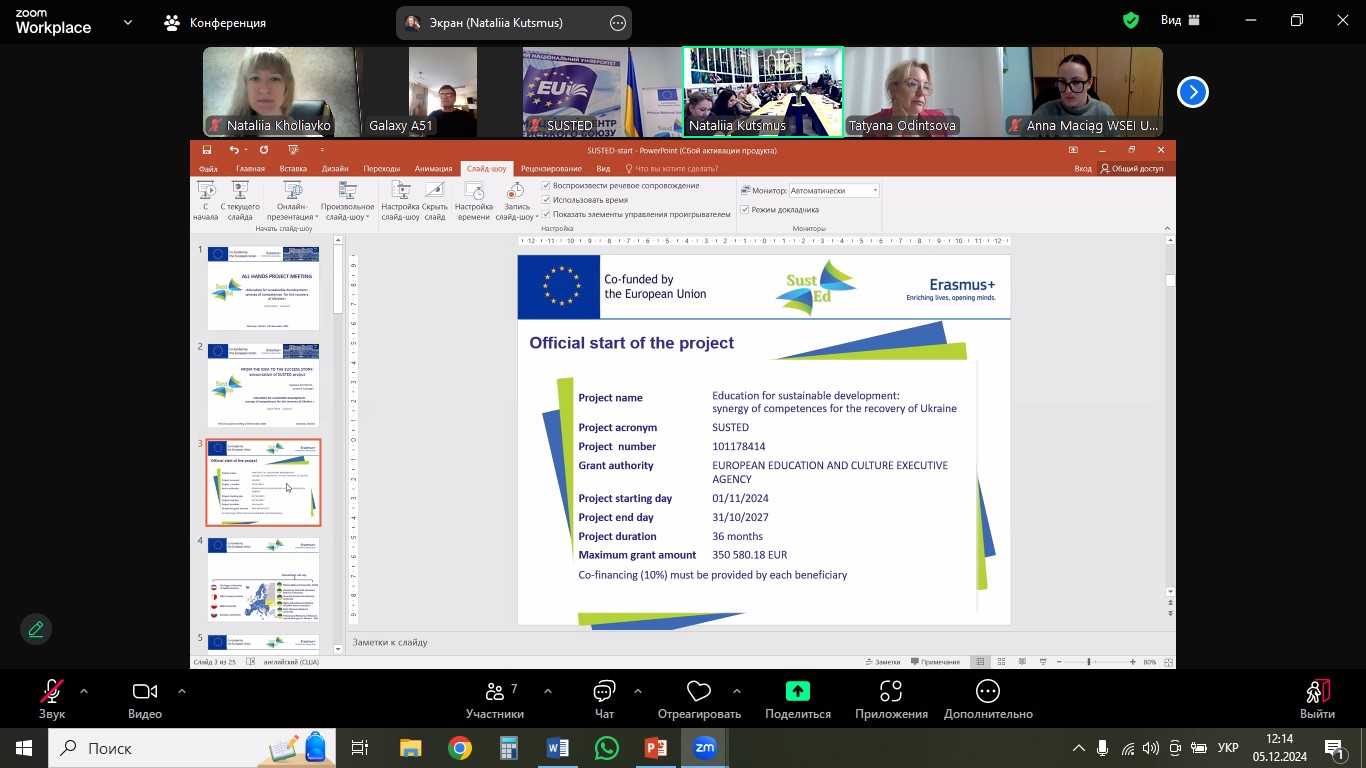This screenshot has width=1366, height=768.
Task: Start camera using the Видео icon
Action: point(145,692)
